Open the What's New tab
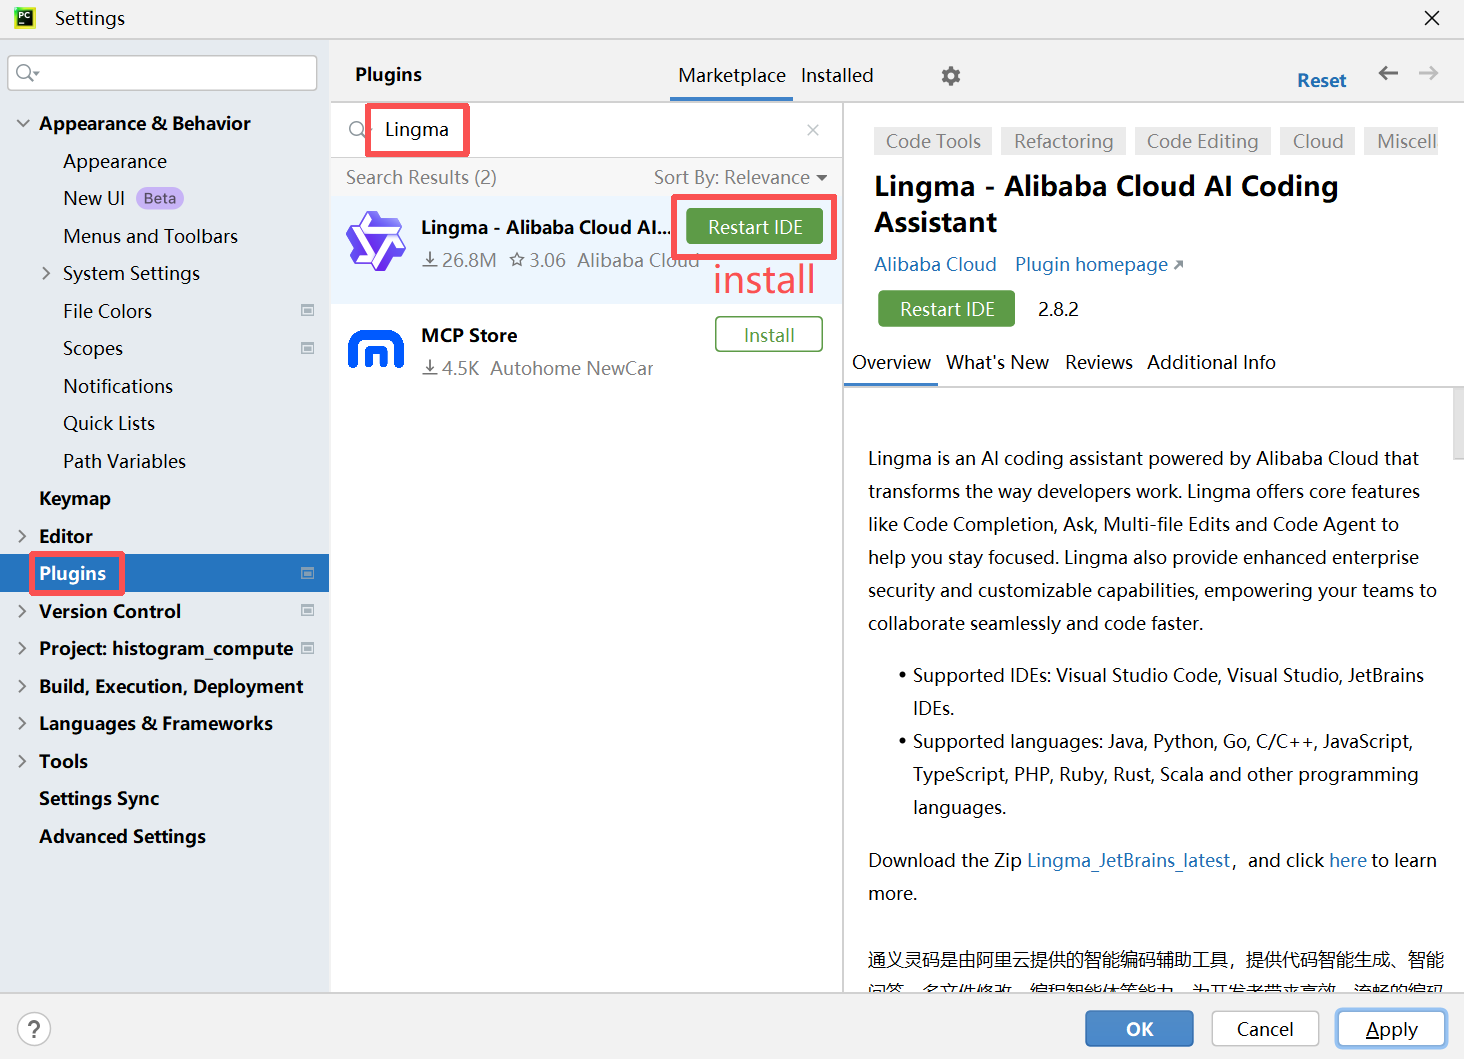The width and height of the screenshot is (1464, 1059). (997, 362)
